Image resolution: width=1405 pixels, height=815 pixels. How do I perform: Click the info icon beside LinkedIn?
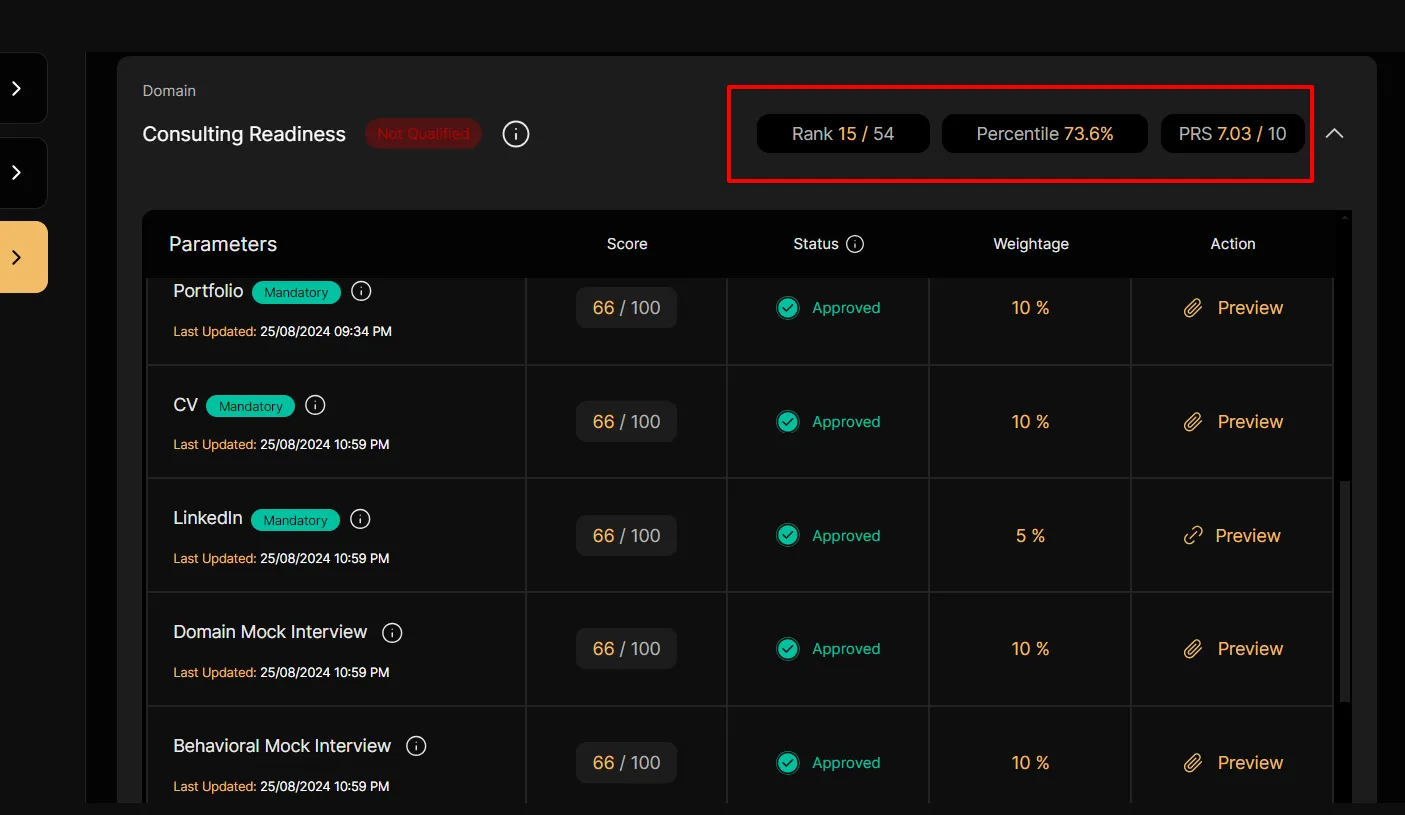(361, 519)
